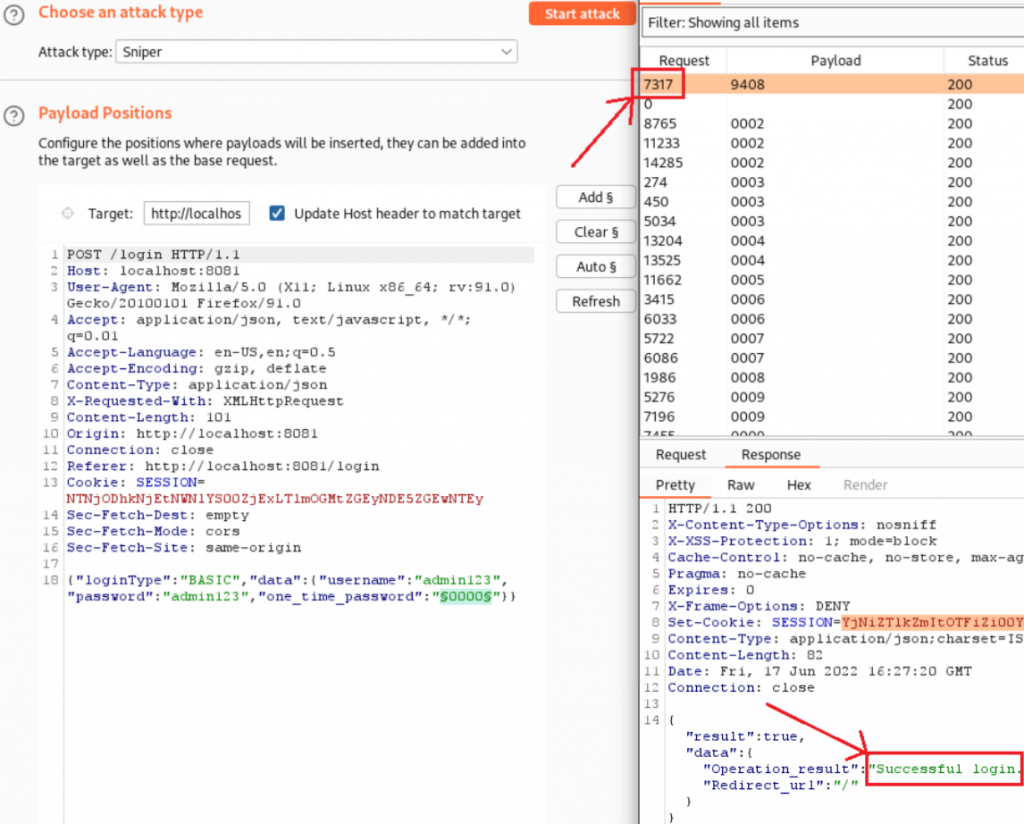This screenshot has width=1024, height=824.
Task: Click the Target URL input field
Action: [x=197, y=214]
